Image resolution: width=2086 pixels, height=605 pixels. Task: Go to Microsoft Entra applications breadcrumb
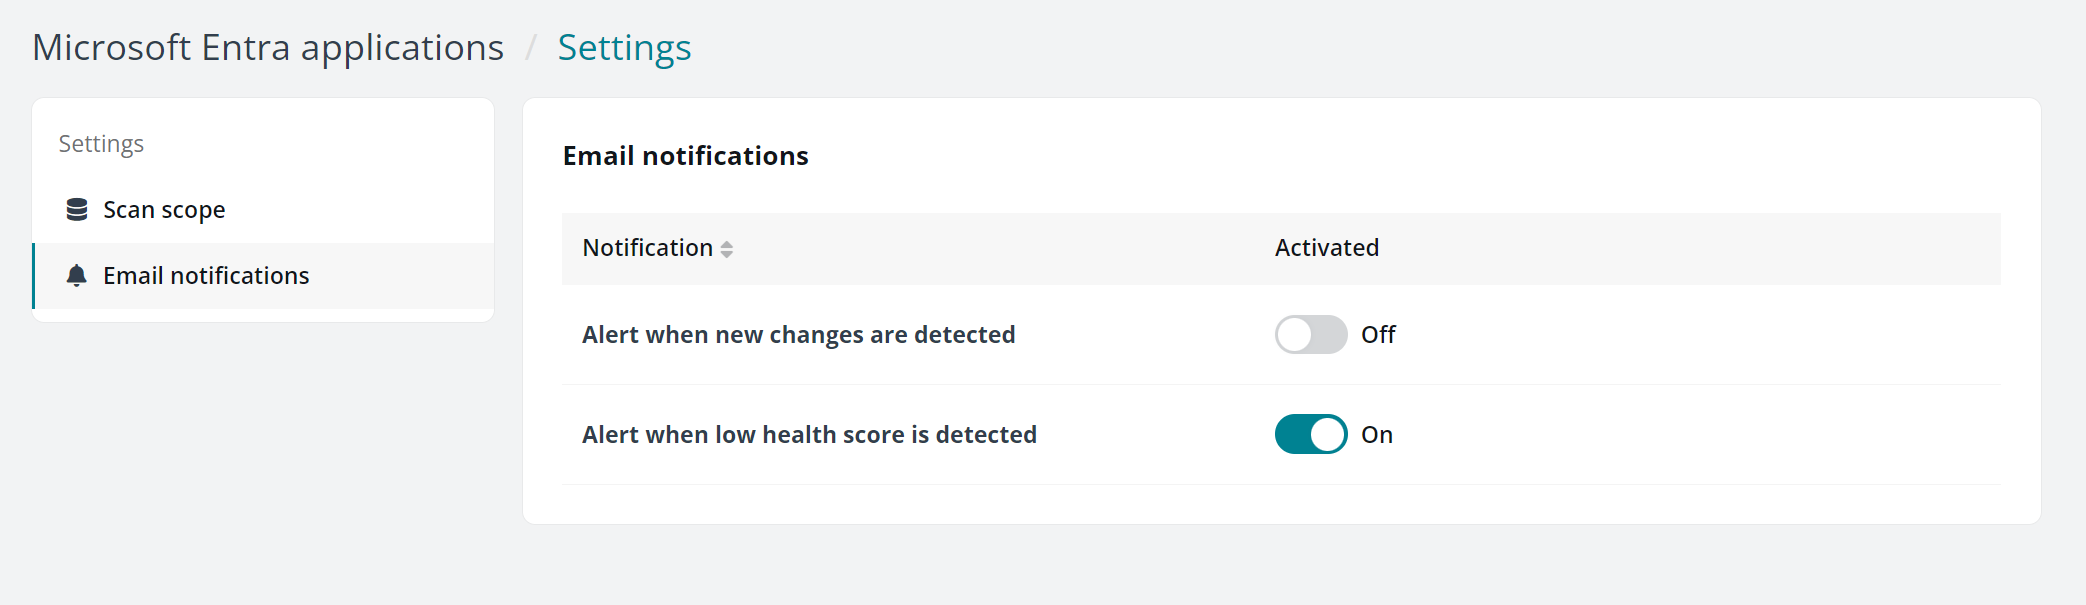(x=268, y=48)
